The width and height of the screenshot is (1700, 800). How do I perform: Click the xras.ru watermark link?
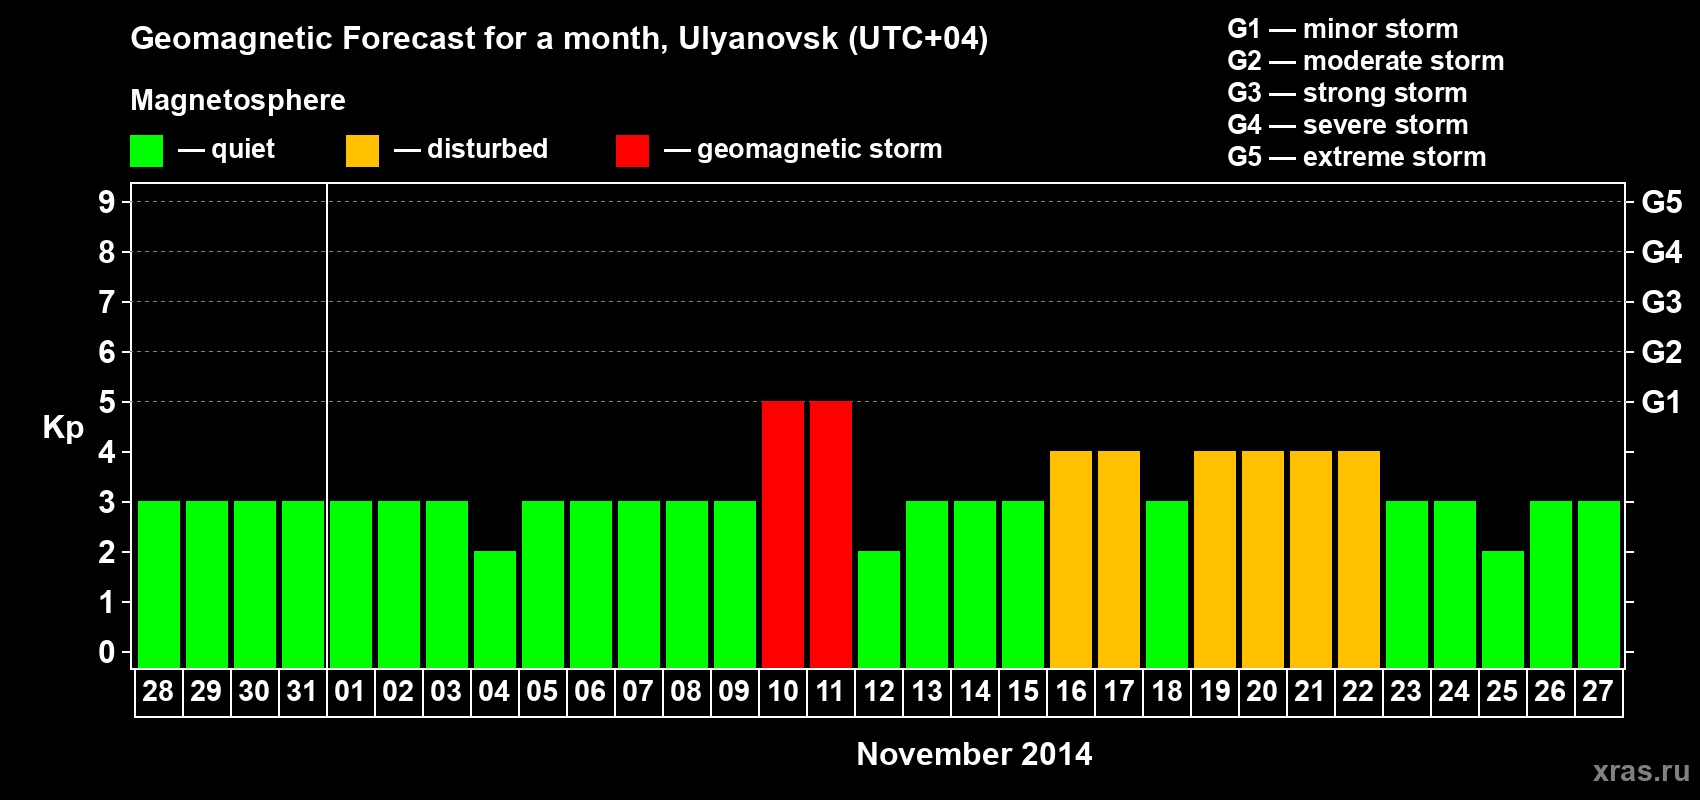(x=1641, y=771)
